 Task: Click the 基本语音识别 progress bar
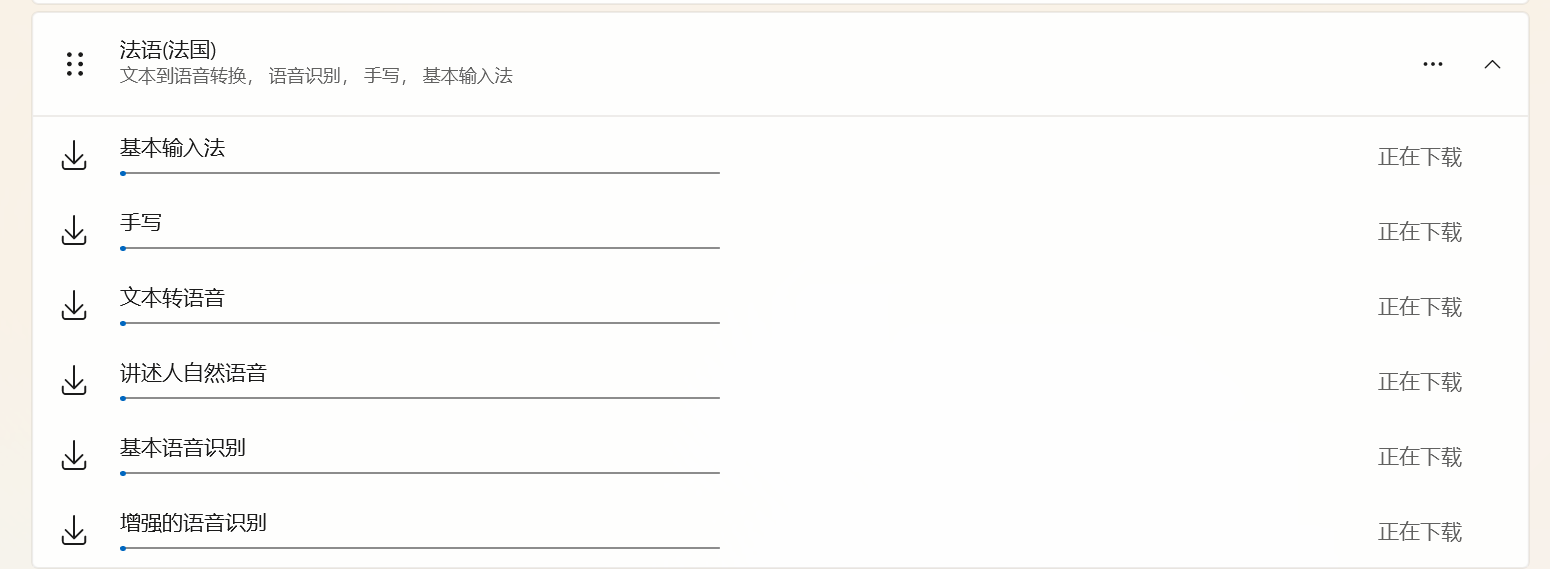click(420, 473)
